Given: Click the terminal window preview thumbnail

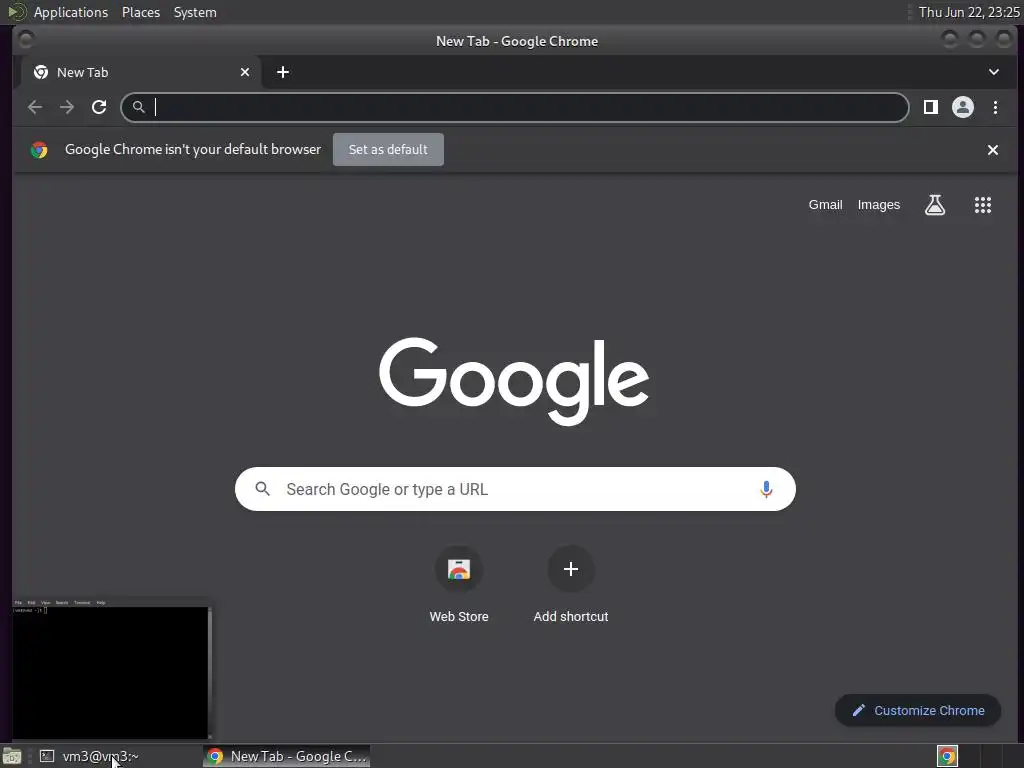Looking at the screenshot, I should pyautogui.click(x=111, y=668).
